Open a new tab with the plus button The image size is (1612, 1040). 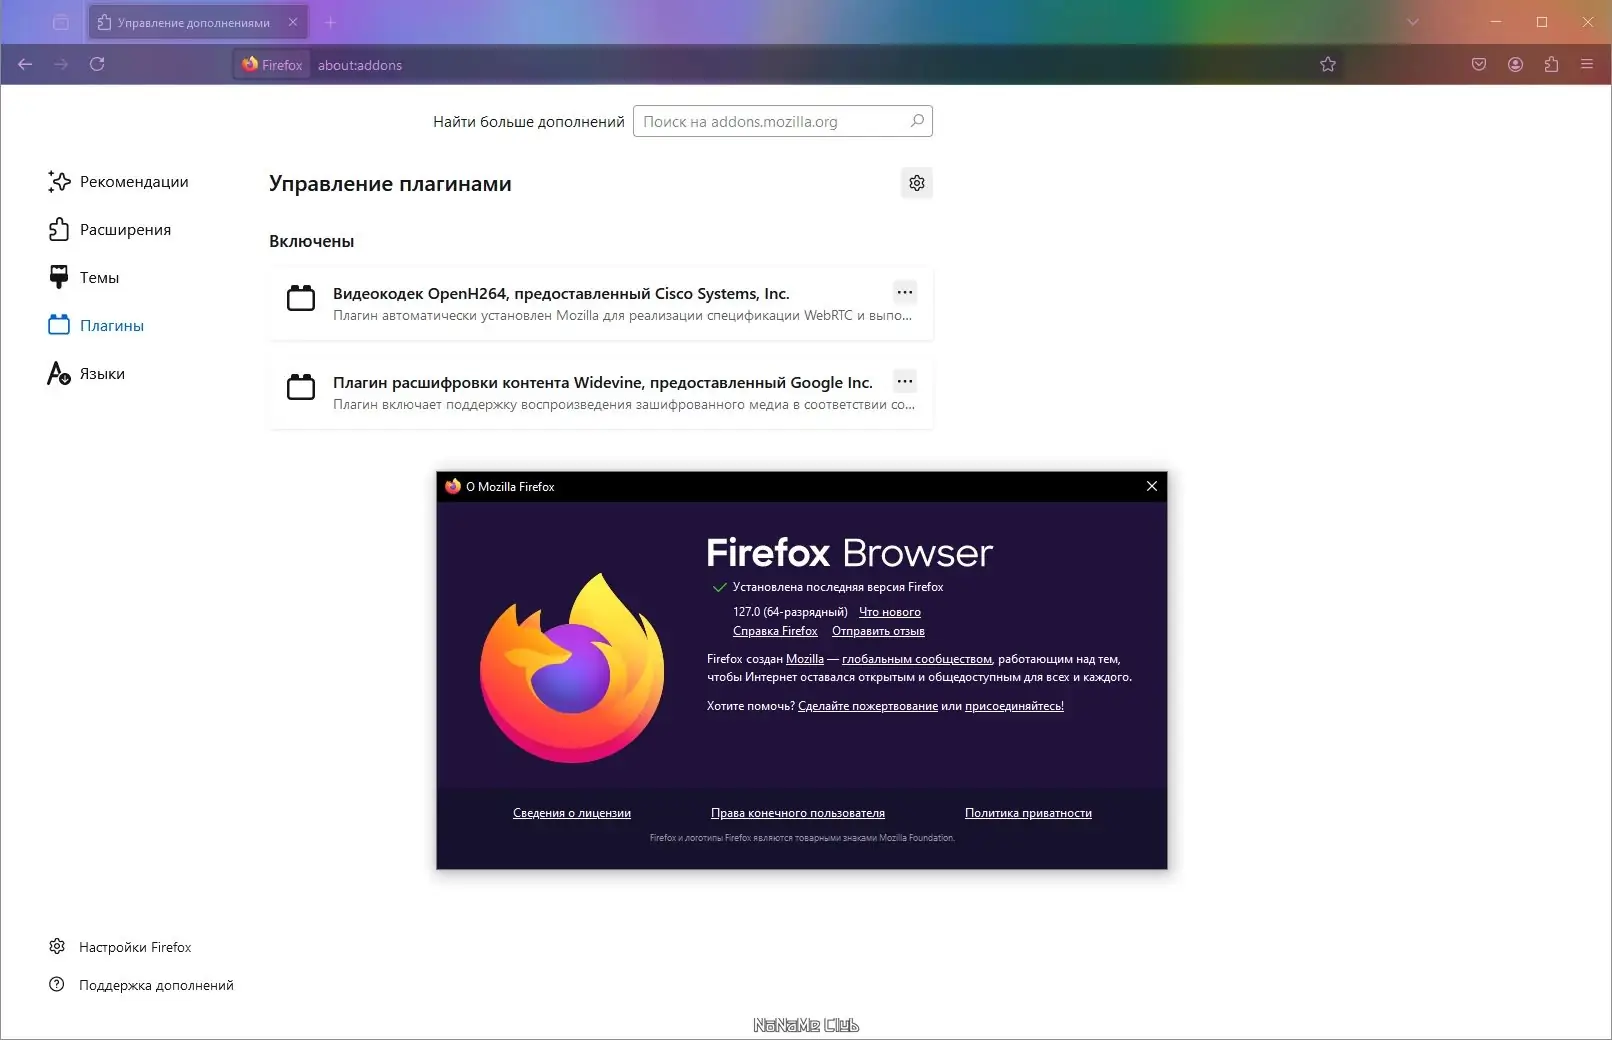[x=330, y=22]
